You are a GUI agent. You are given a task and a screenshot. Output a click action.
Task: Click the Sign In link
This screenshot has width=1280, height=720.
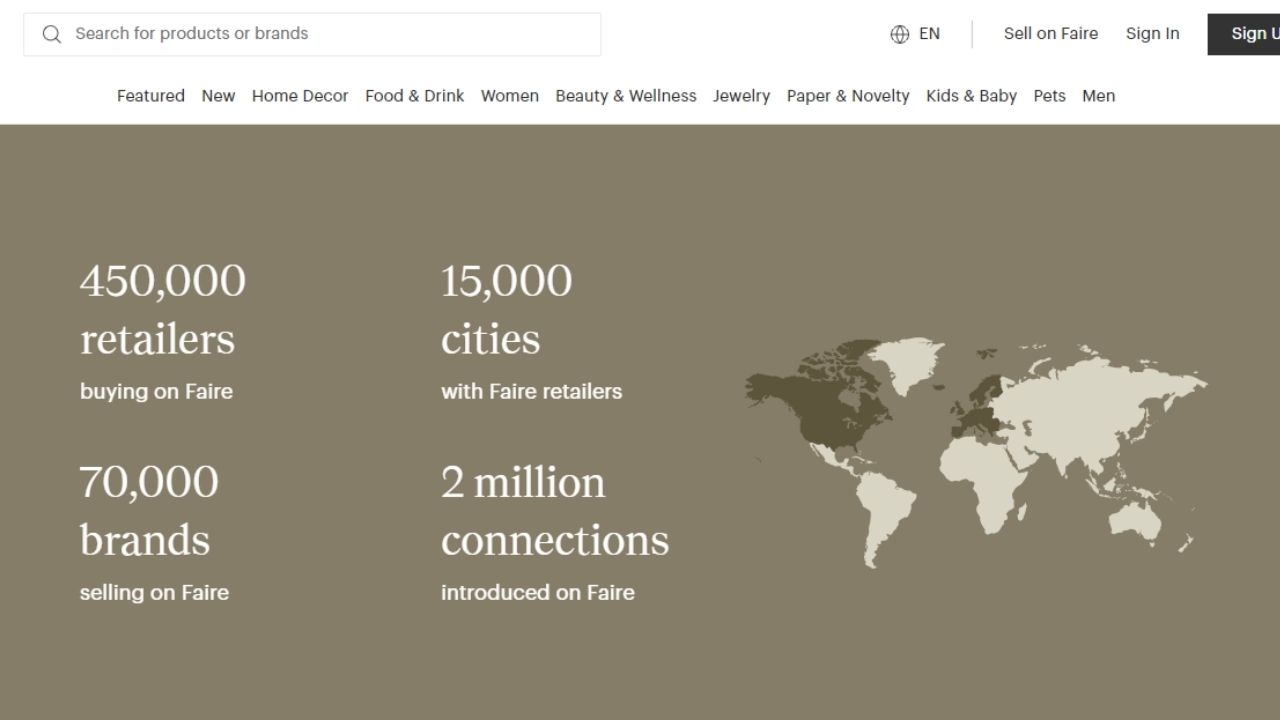[1152, 33]
